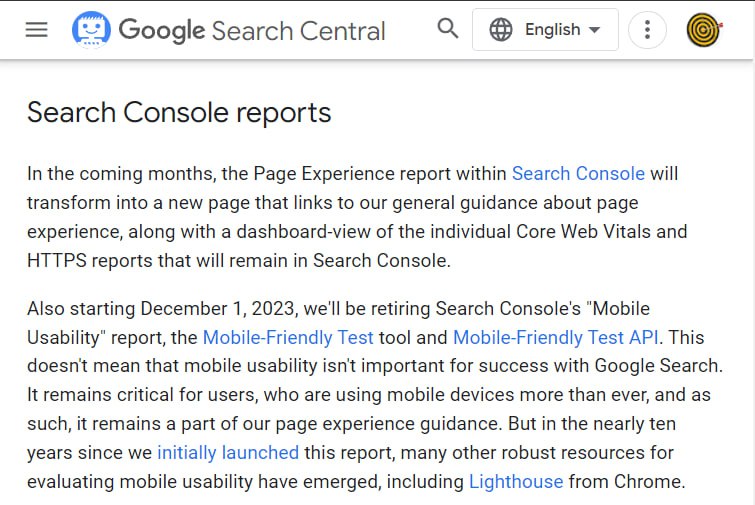Open the Lighthouse link
755x505 pixels.
[x=516, y=481]
